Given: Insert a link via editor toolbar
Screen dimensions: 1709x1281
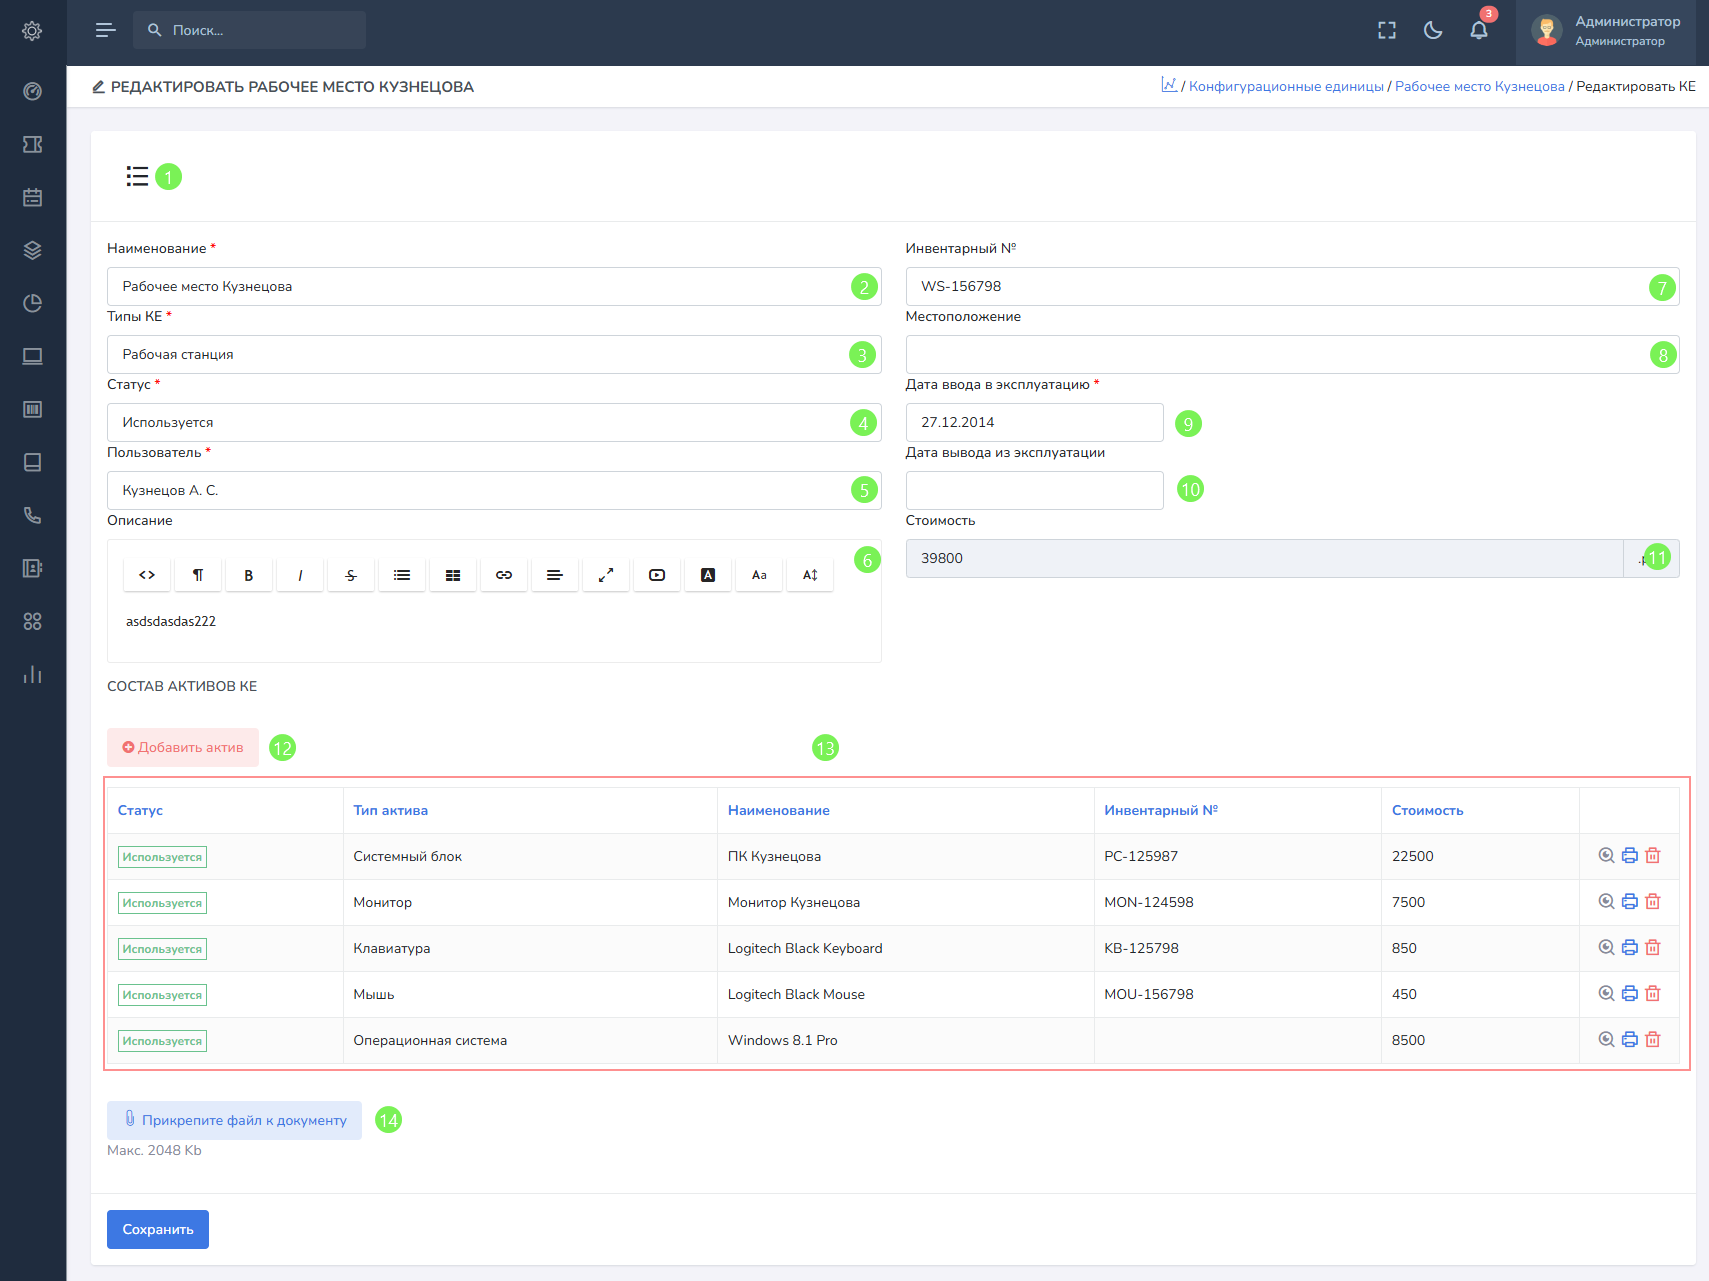Looking at the screenshot, I should [504, 575].
